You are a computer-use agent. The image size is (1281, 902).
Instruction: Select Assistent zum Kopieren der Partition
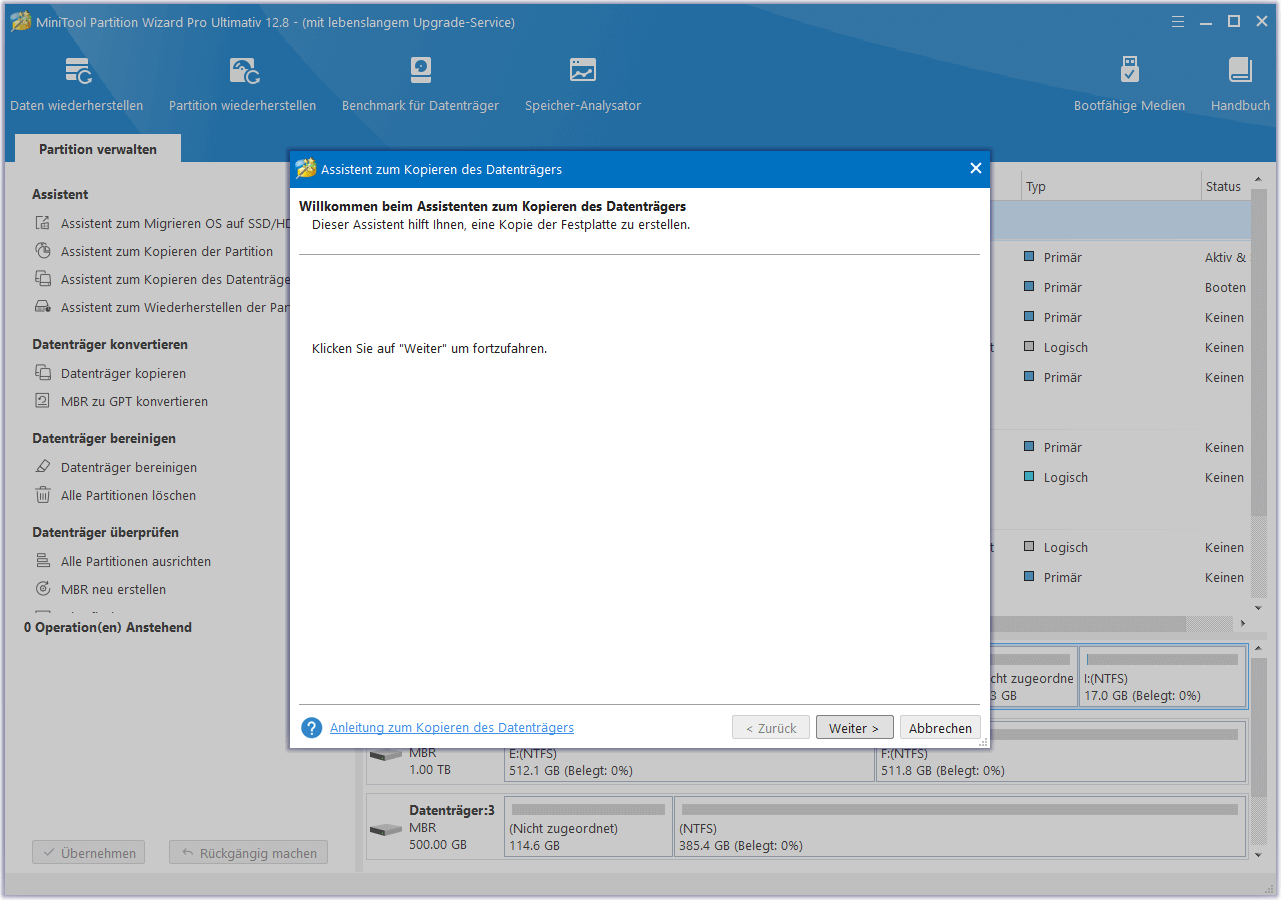click(167, 252)
